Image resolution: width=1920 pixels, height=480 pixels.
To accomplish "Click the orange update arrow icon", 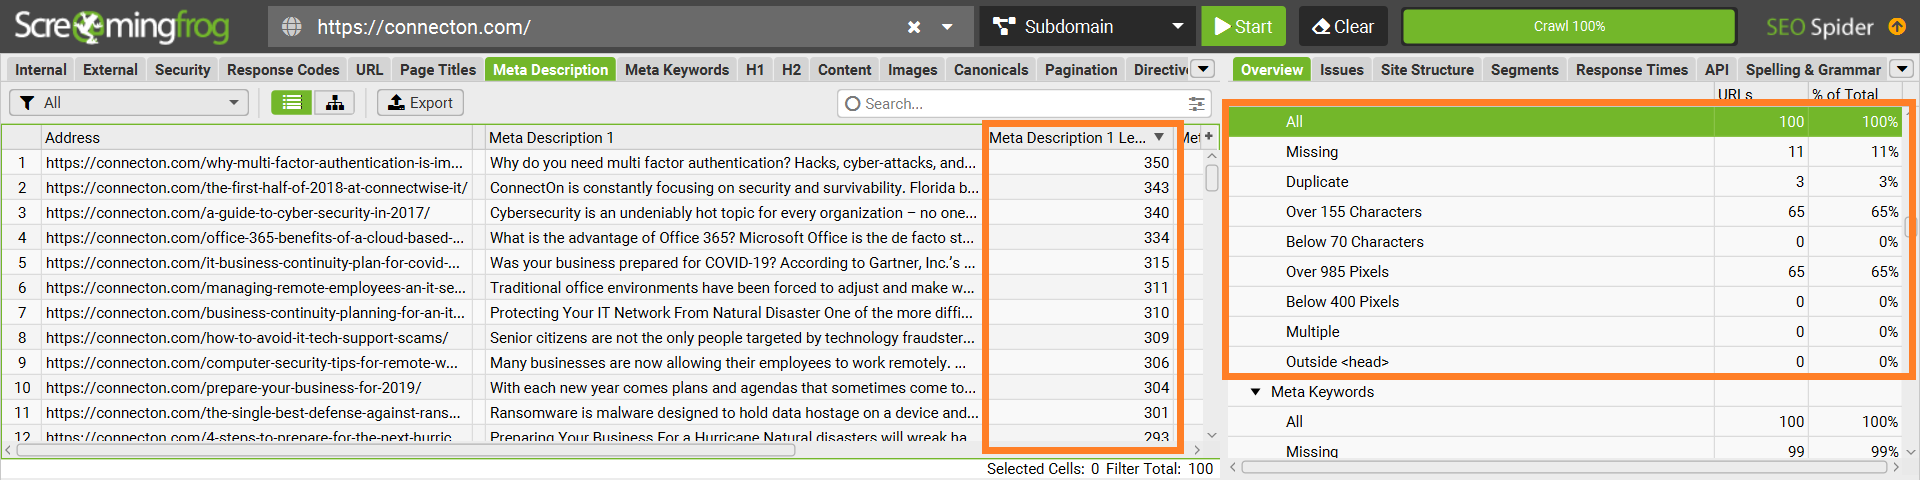I will (1897, 27).
